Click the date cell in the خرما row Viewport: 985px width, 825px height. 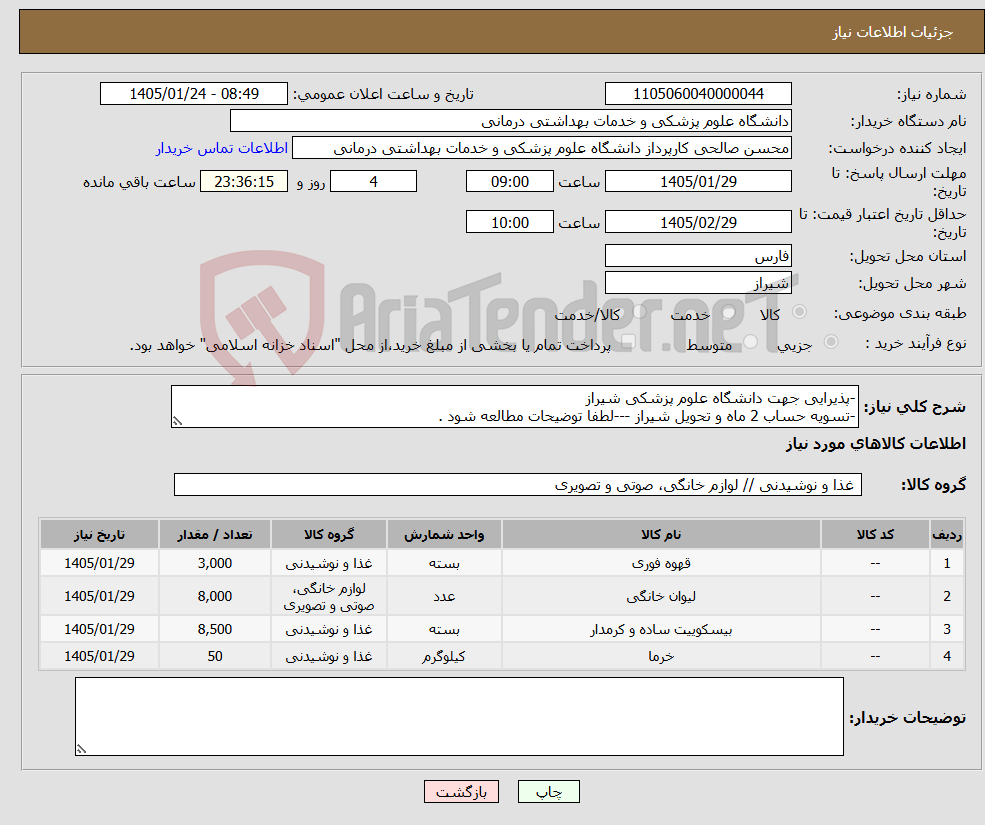pos(99,656)
